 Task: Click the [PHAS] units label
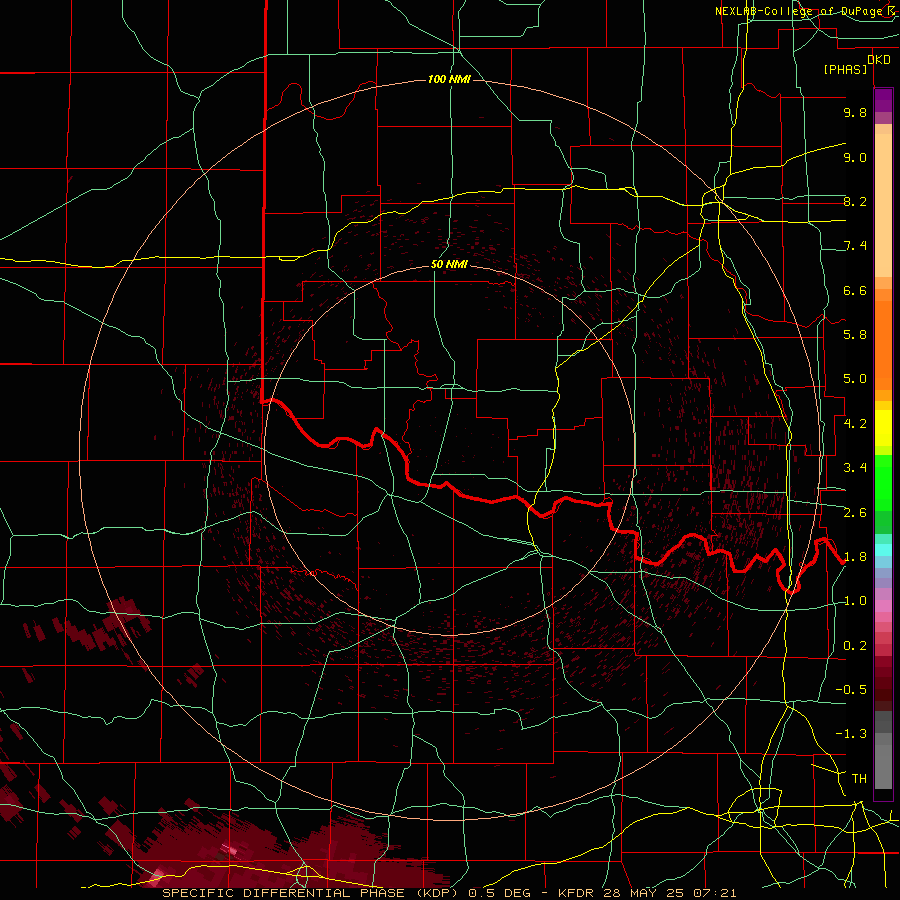pos(845,70)
